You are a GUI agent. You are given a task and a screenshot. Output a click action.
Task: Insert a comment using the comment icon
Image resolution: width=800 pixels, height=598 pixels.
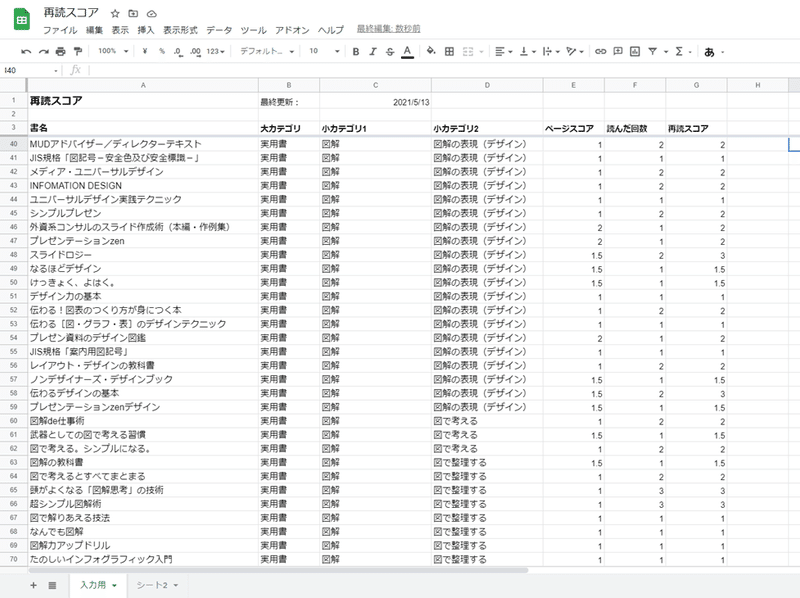[616, 49]
